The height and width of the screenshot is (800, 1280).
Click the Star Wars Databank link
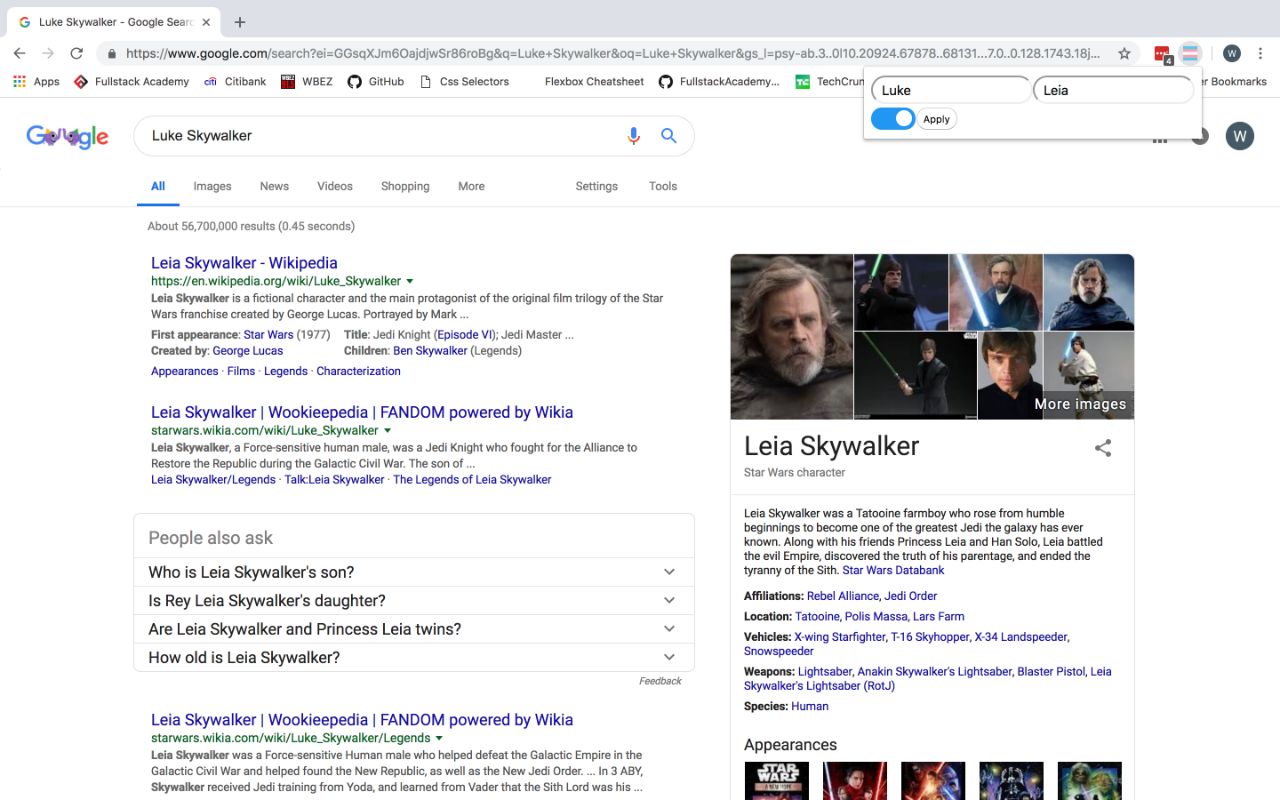click(893, 570)
